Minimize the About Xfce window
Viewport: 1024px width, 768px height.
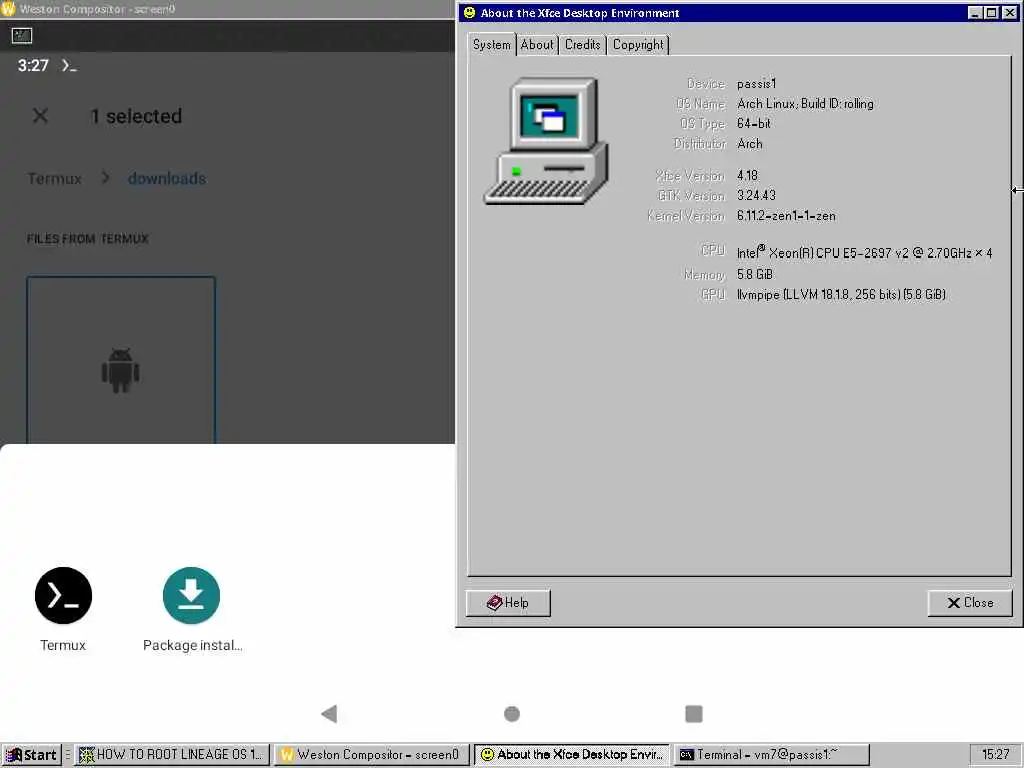pyautogui.click(x=975, y=12)
